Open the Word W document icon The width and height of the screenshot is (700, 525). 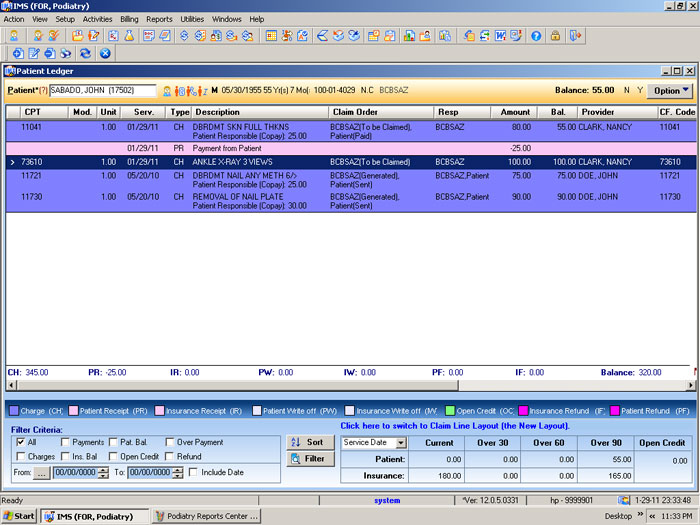(500, 36)
